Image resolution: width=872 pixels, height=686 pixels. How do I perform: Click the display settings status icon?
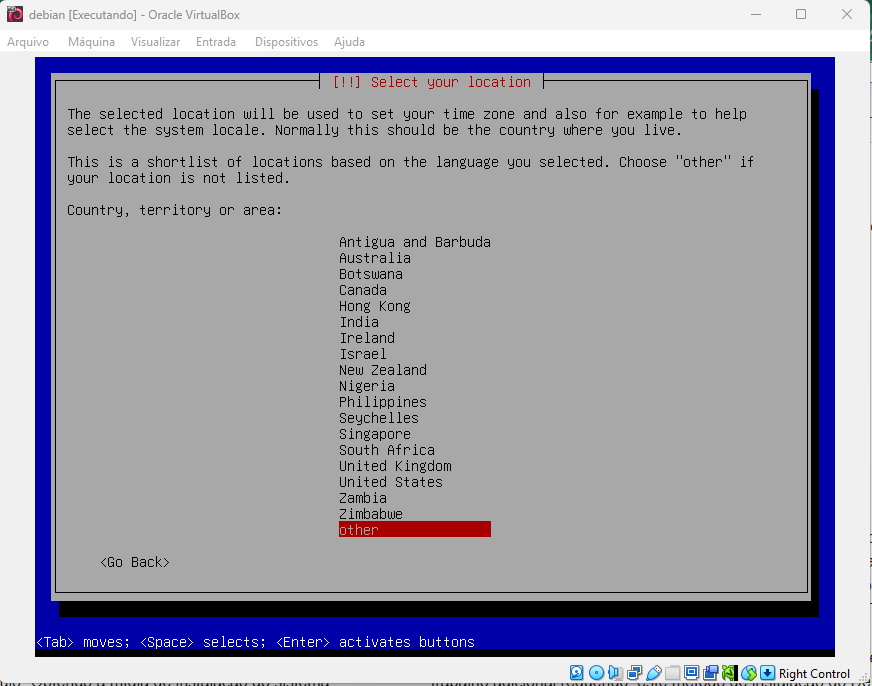tap(691, 673)
